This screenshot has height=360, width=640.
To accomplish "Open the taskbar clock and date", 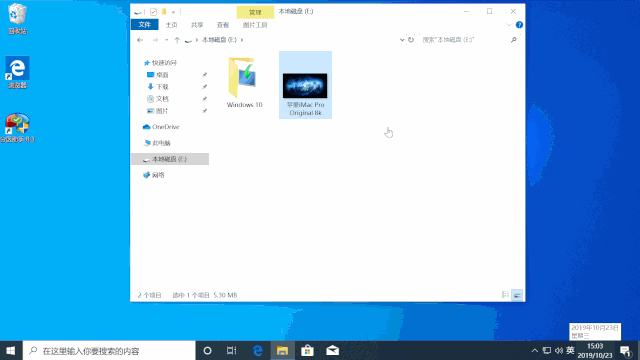I will point(595,351).
